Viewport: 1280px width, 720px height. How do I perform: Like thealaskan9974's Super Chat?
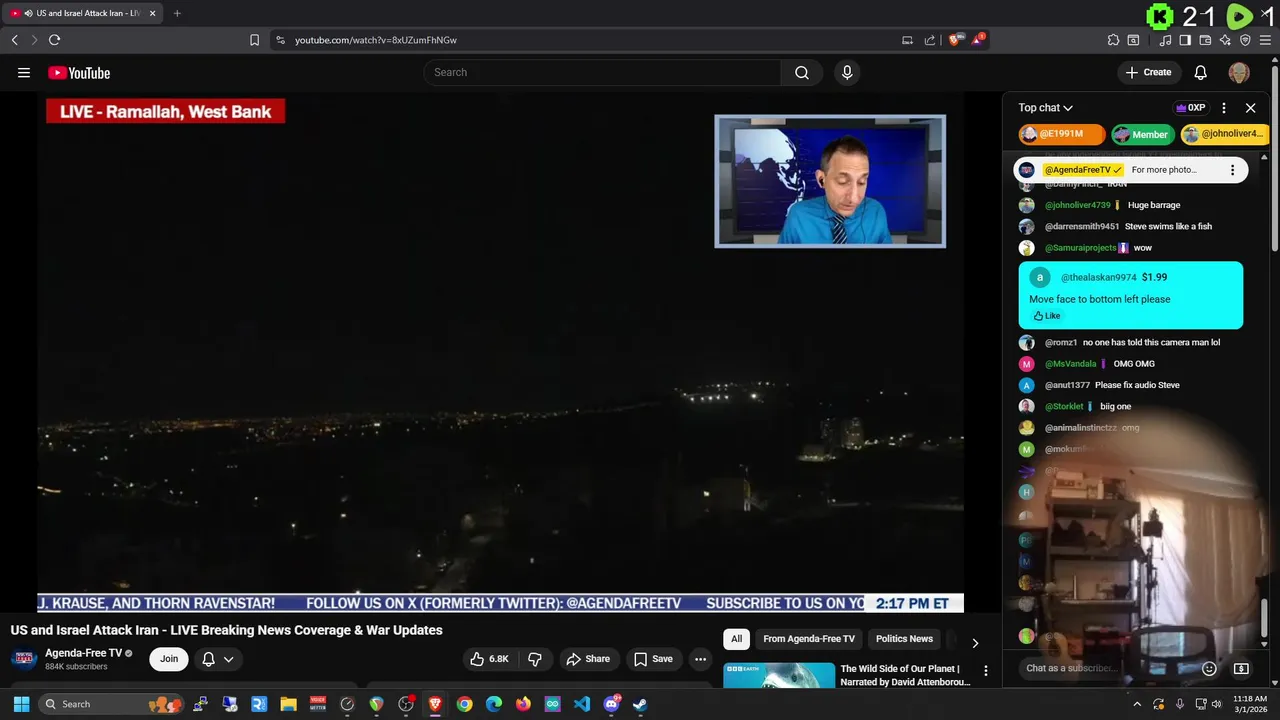pos(1047,316)
